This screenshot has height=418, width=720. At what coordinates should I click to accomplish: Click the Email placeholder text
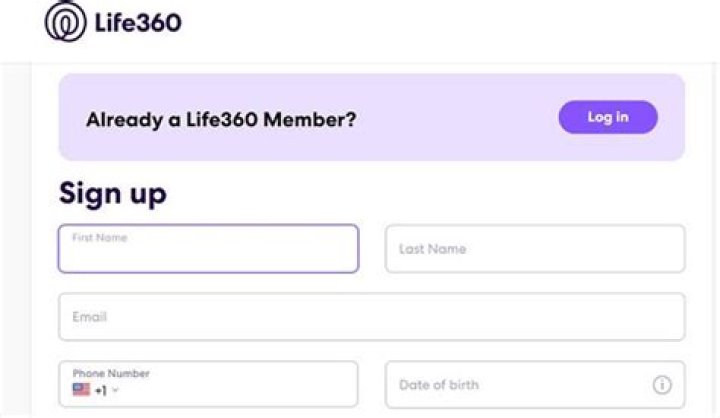click(x=89, y=317)
